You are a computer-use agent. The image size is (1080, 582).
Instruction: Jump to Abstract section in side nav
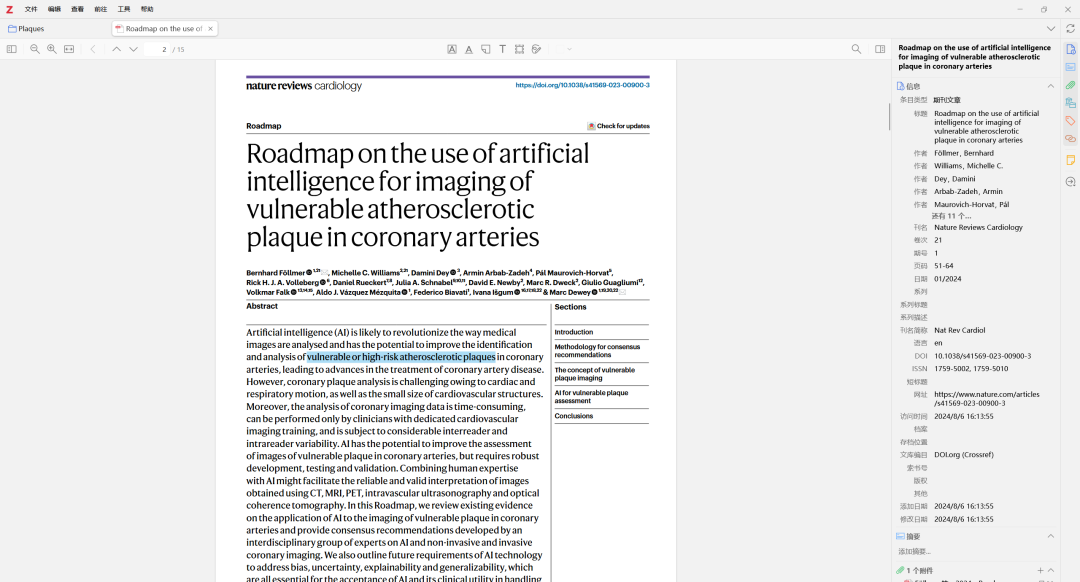1070,67
